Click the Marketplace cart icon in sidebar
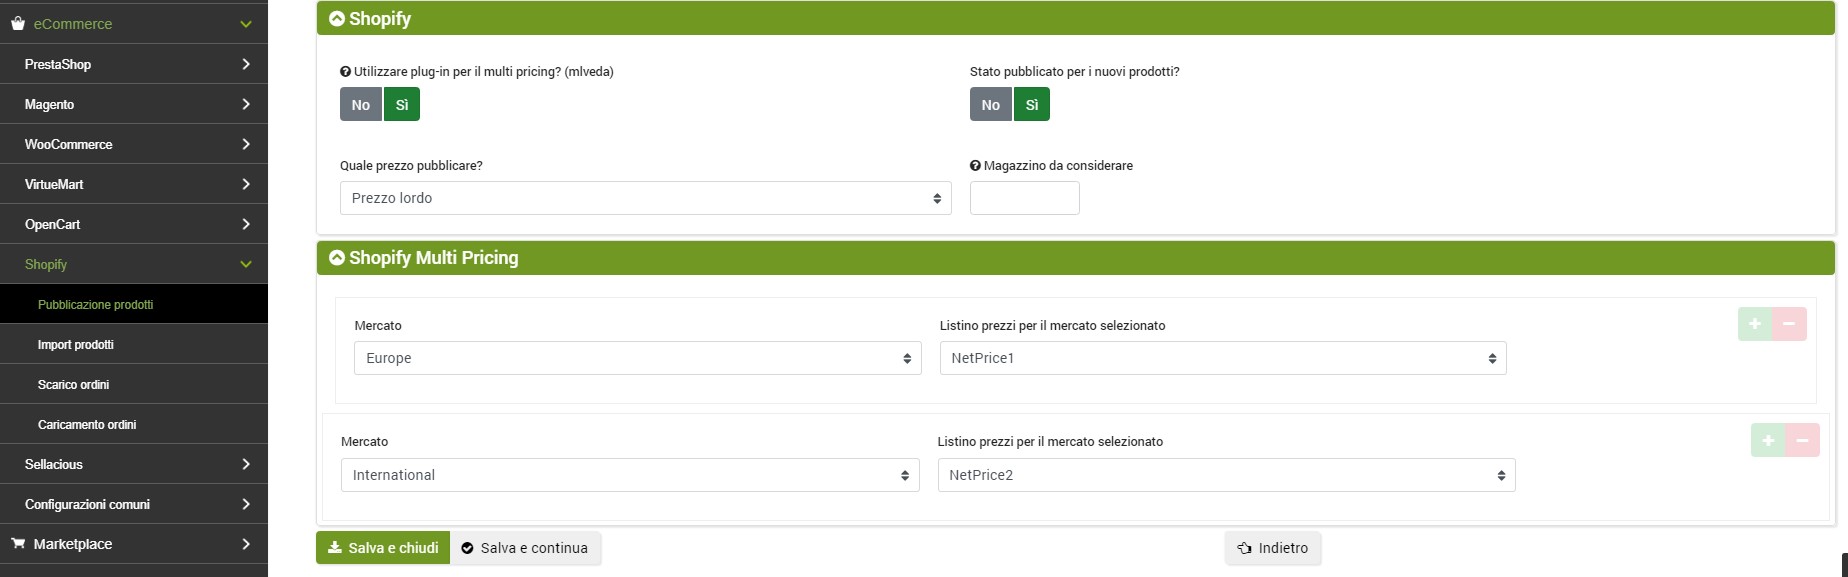The height and width of the screenshot is (577, 1848). (x=17, y=544)
